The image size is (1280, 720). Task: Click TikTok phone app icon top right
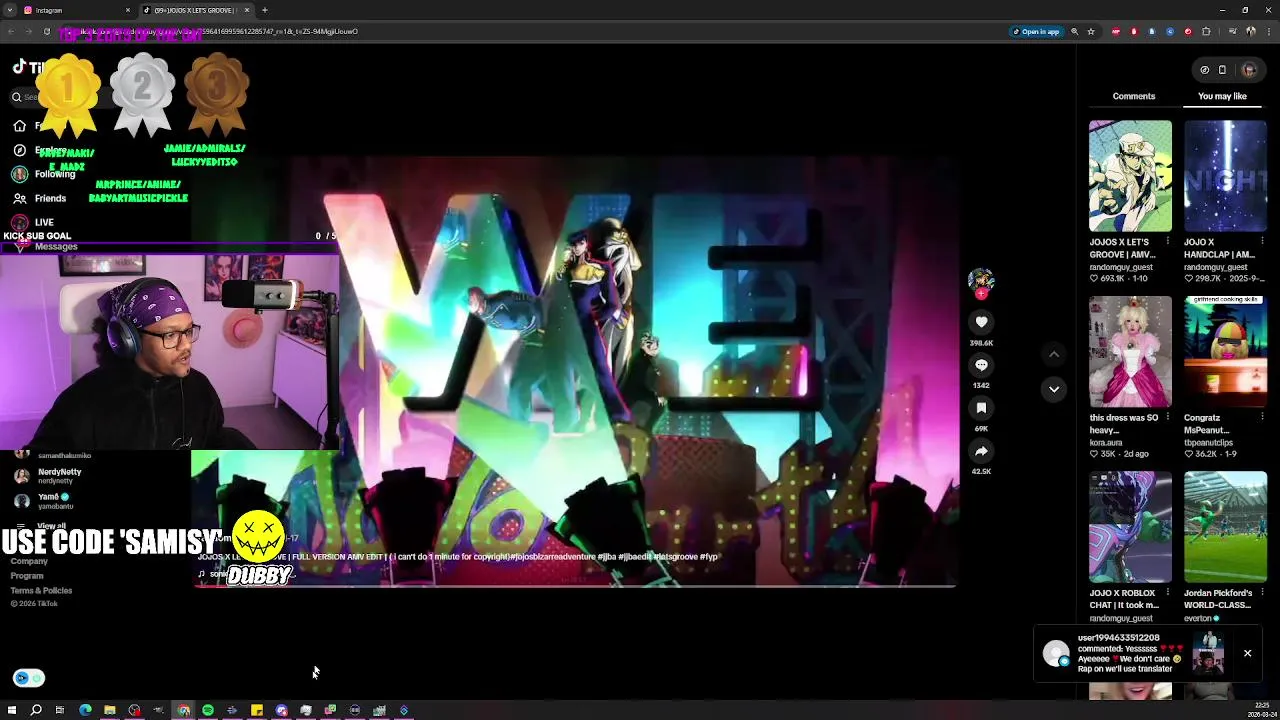click(x=1222, y=70)
